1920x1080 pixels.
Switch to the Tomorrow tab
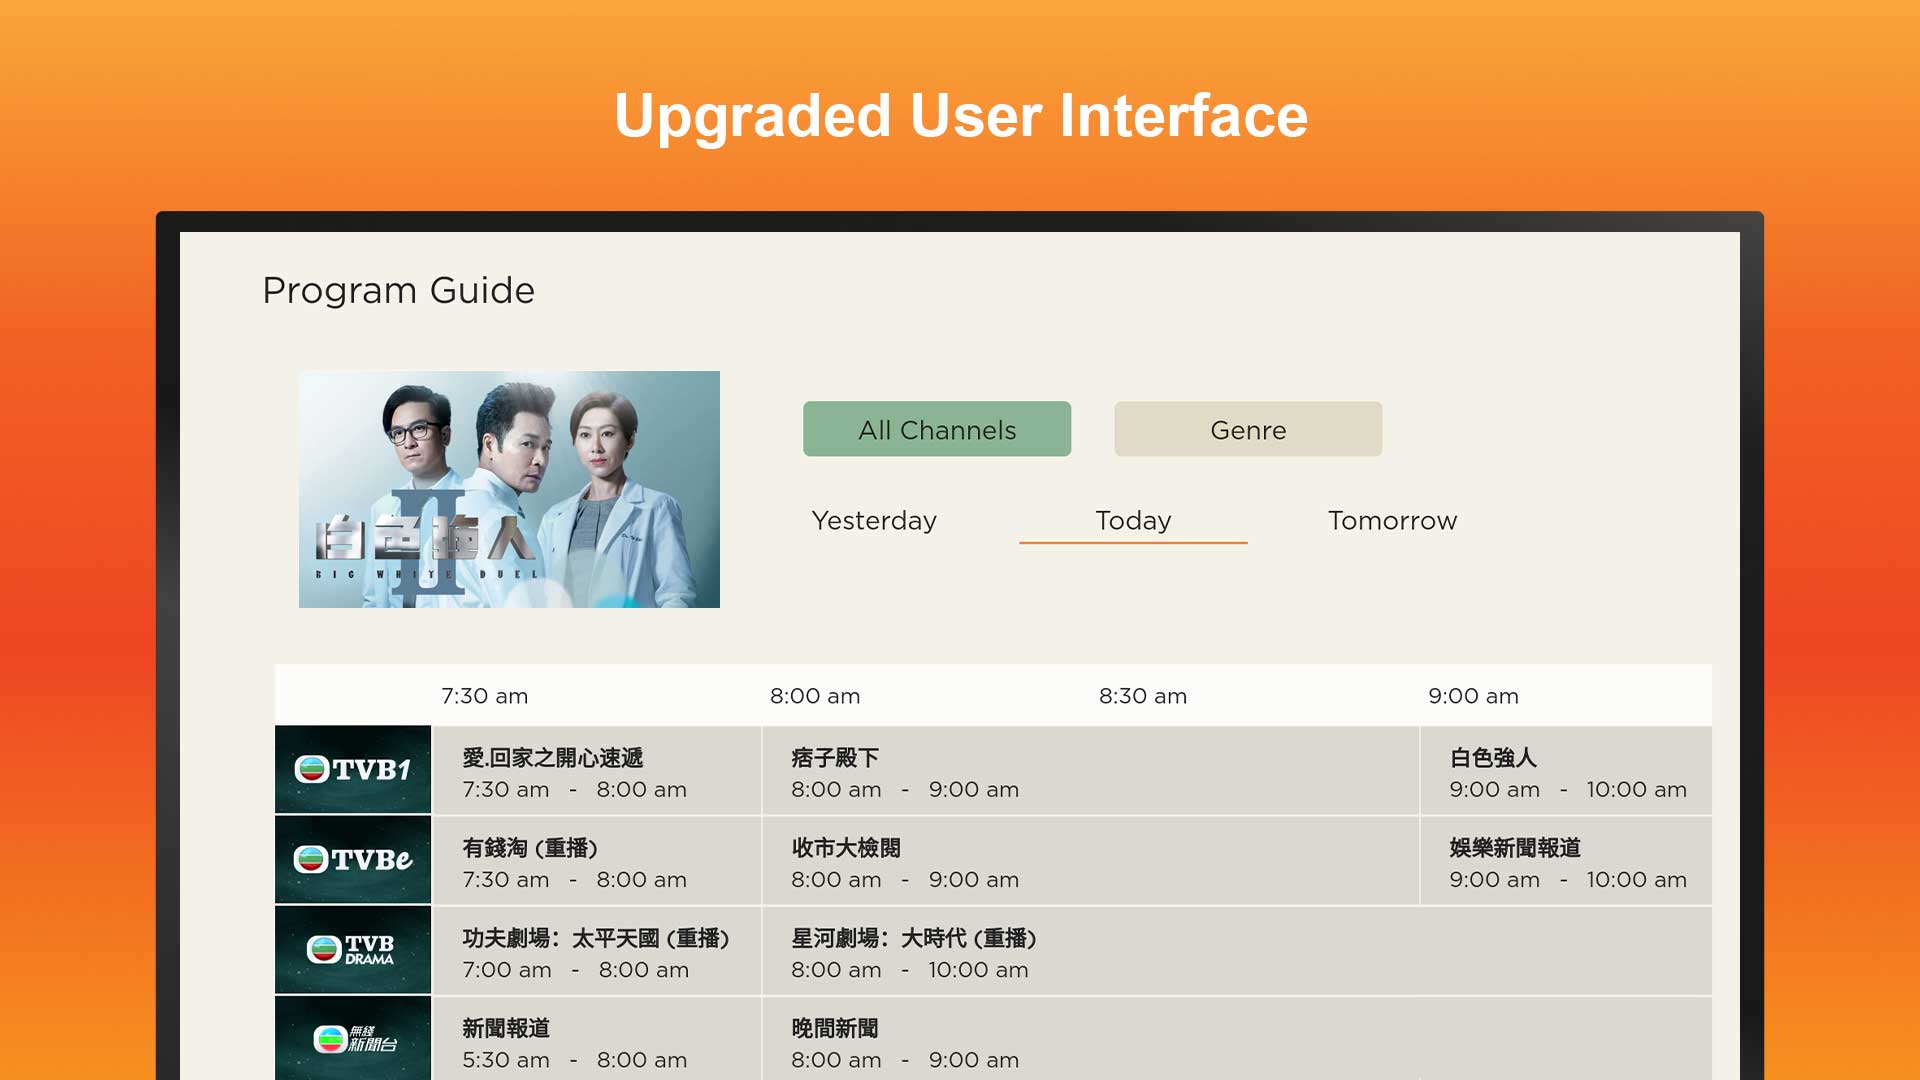tap(1392, 520)
